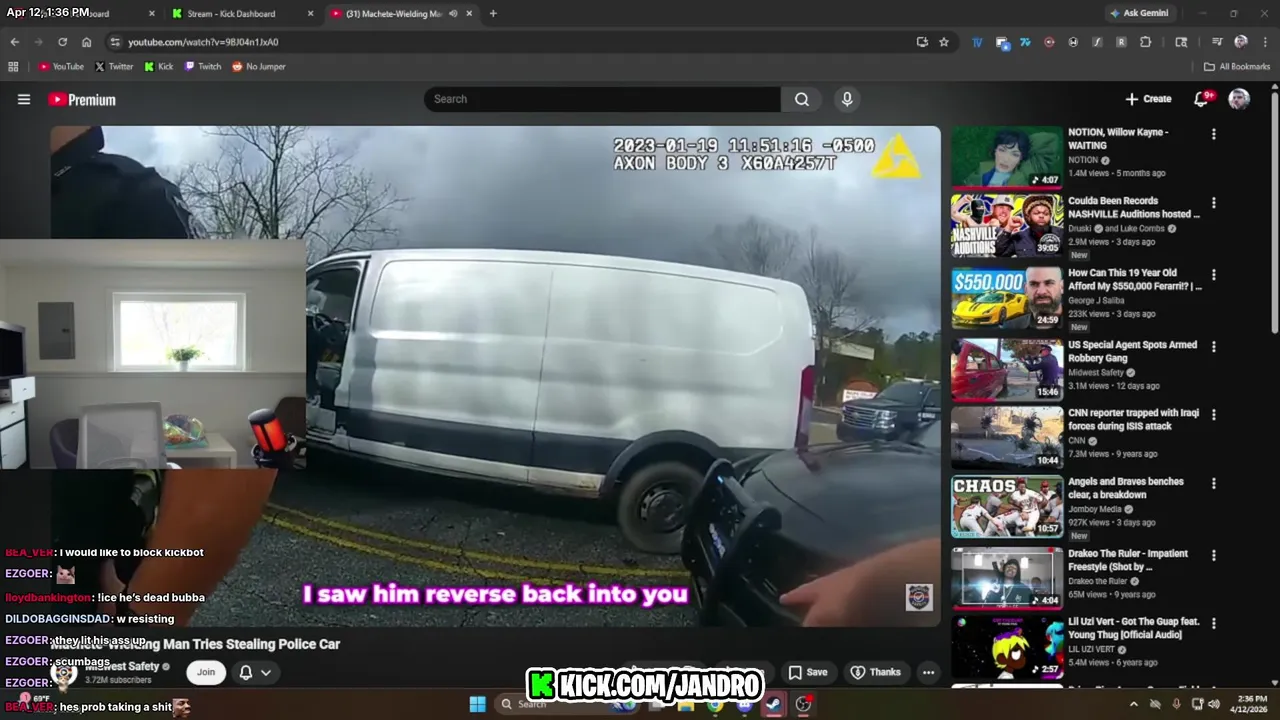Open browser media controls icon

[x=1217, y=42]
